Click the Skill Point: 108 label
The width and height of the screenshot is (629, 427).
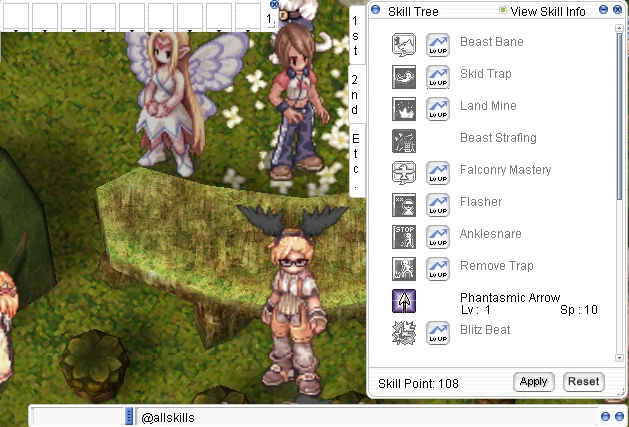[418, 384]
